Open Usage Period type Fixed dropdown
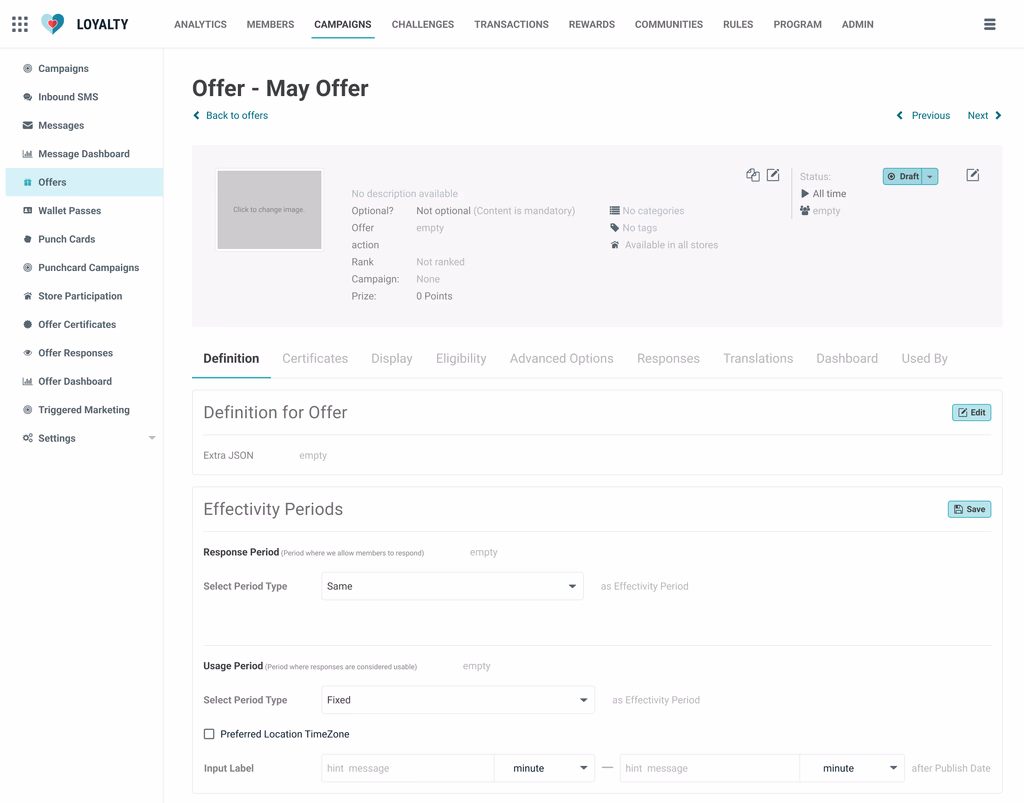 click(458, 700)
